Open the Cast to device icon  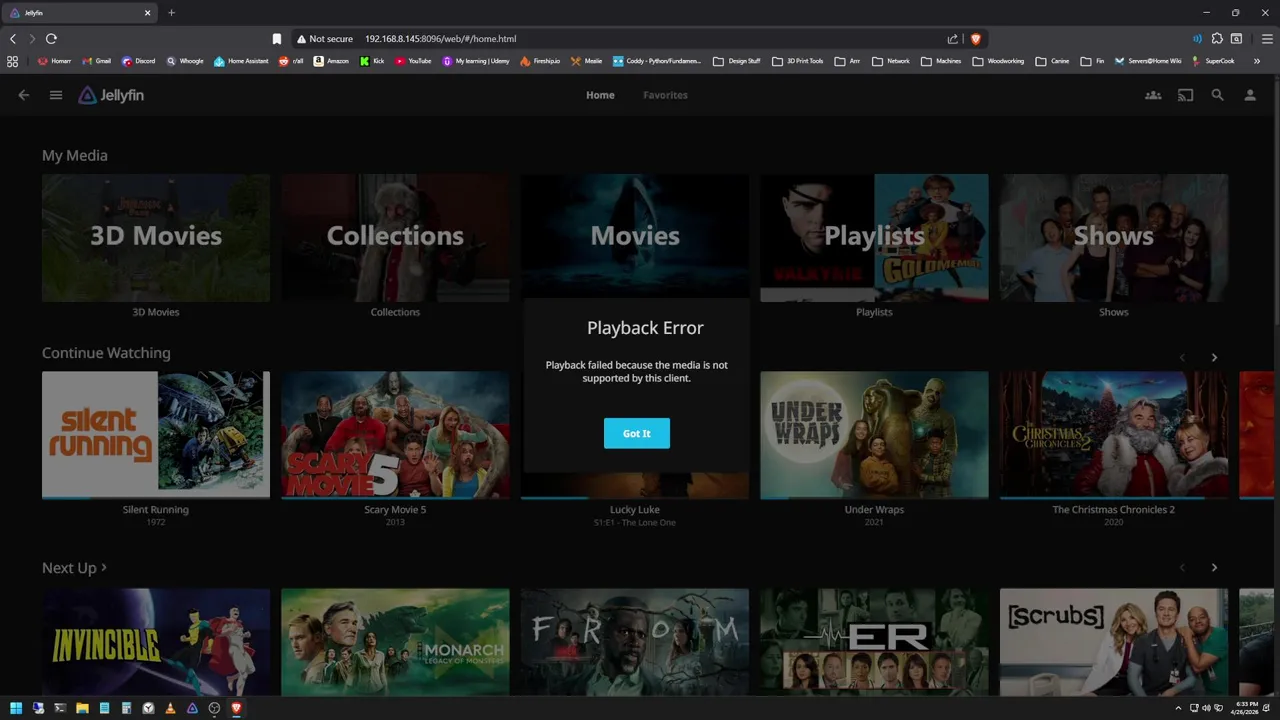1185,95
